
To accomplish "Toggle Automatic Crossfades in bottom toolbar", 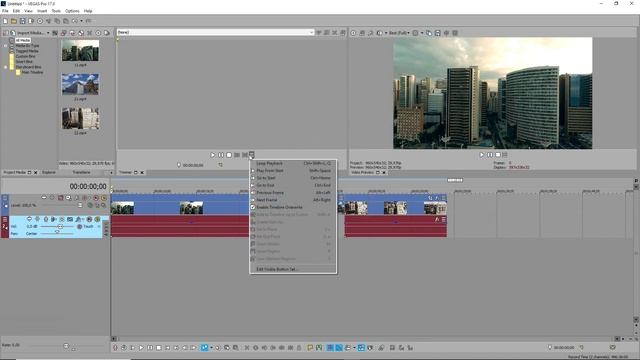I will pyautogui.click(x=339, y=348).
